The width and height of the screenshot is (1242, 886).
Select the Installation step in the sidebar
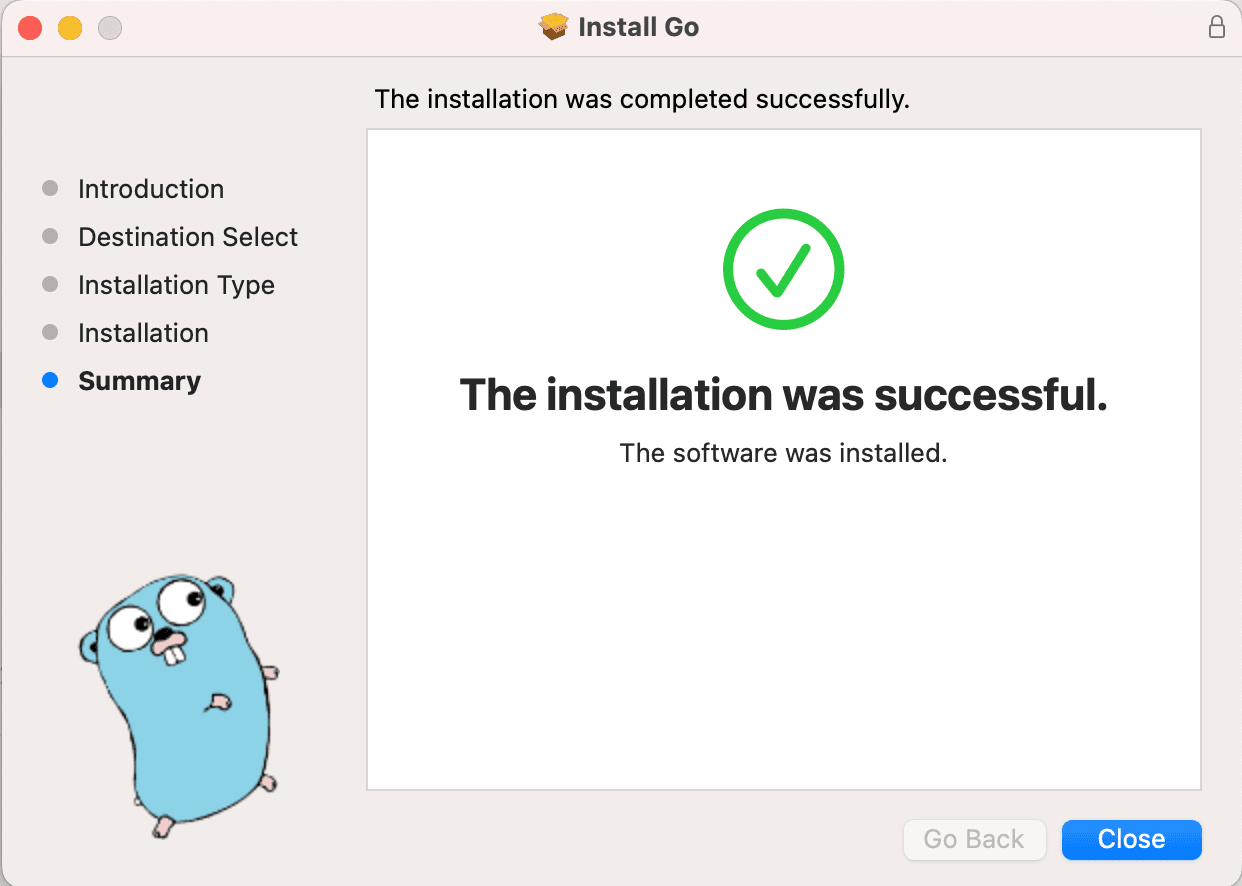[x=143, y=333]
